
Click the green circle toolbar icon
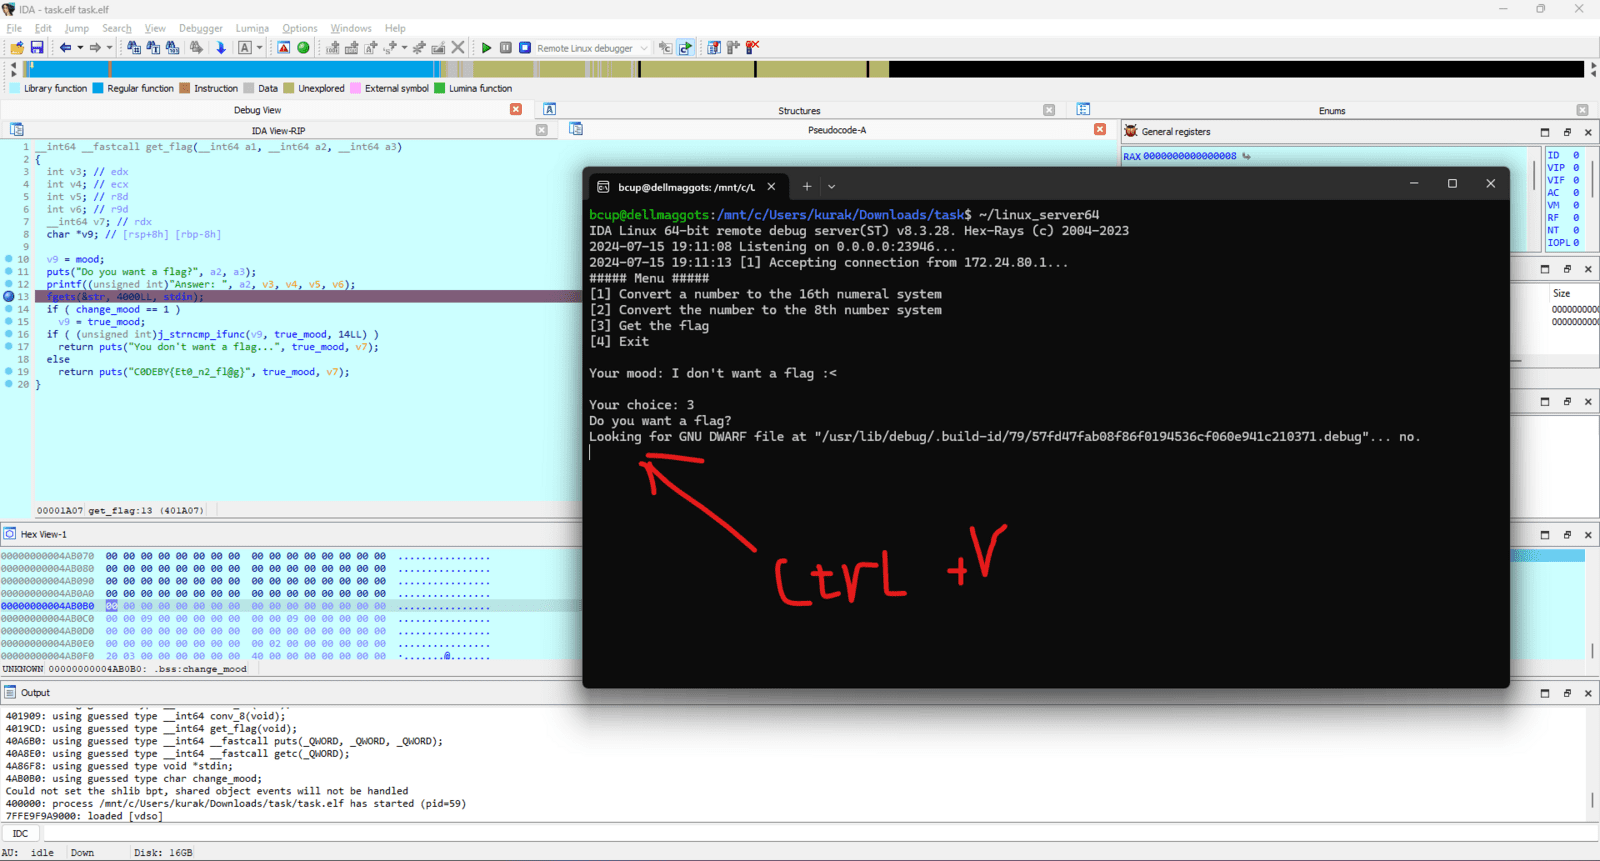(x=303, y=47)
